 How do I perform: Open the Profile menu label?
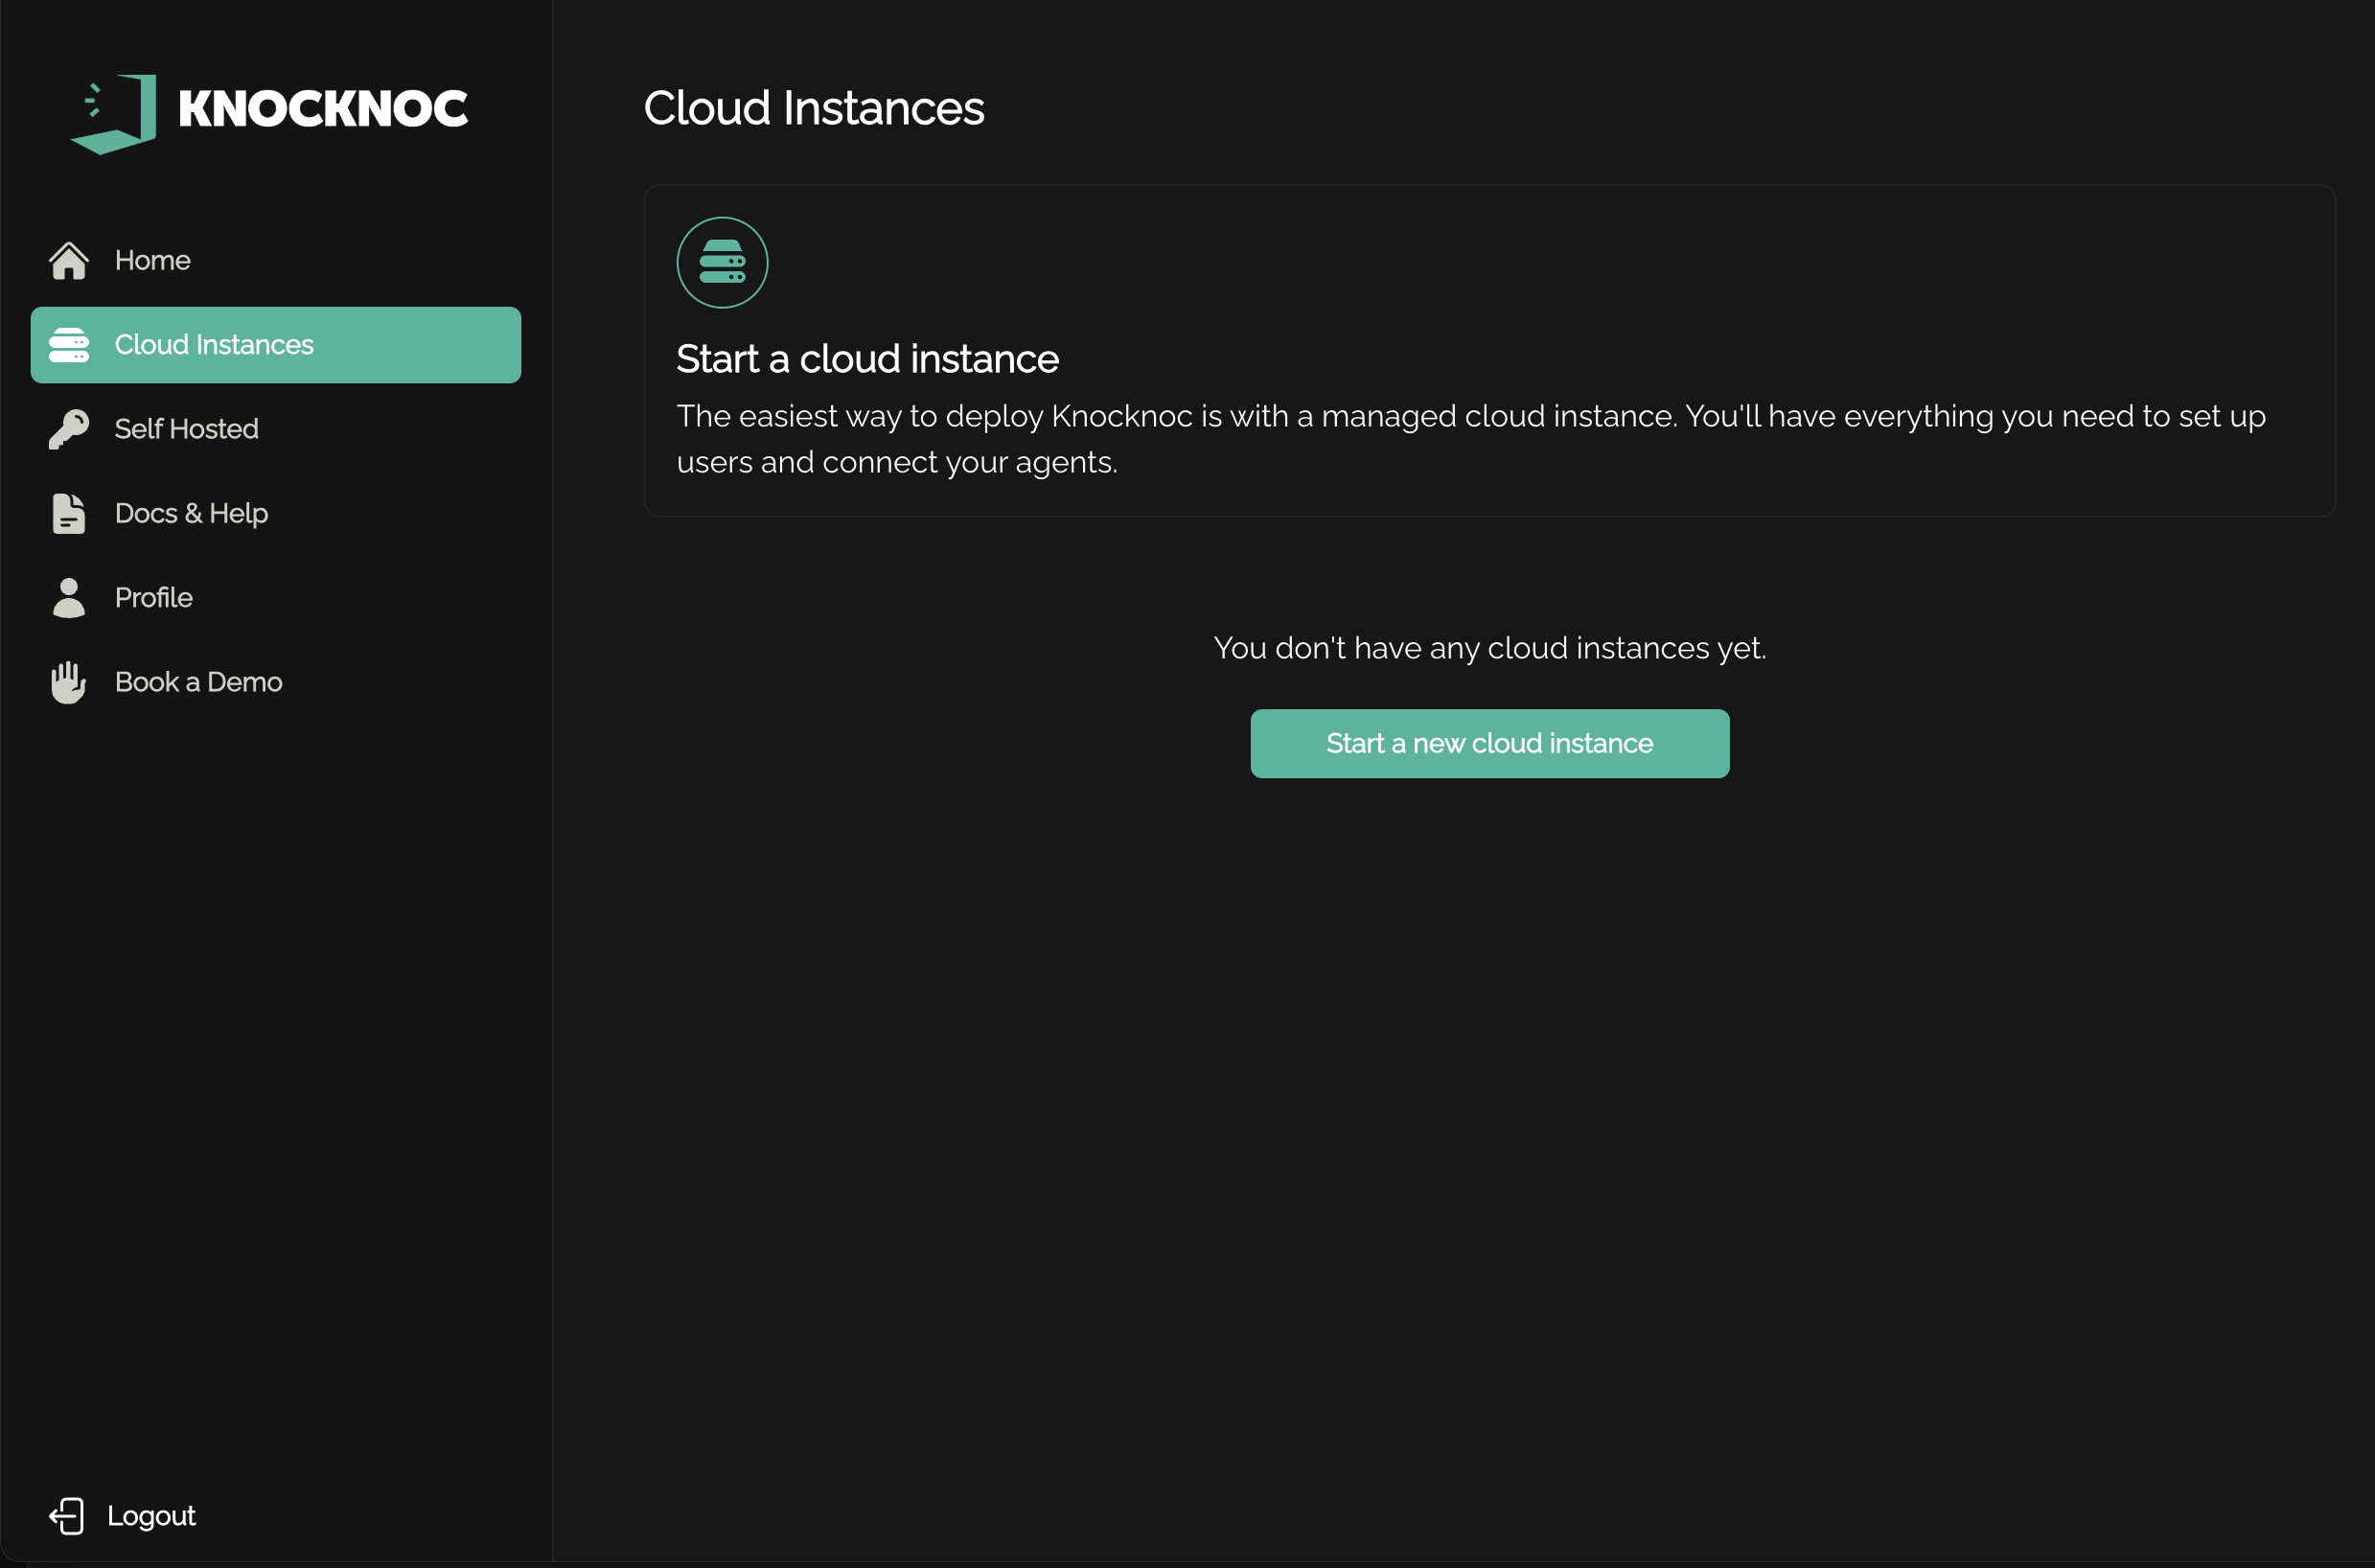pyautogui.click(x=153, y=598)
